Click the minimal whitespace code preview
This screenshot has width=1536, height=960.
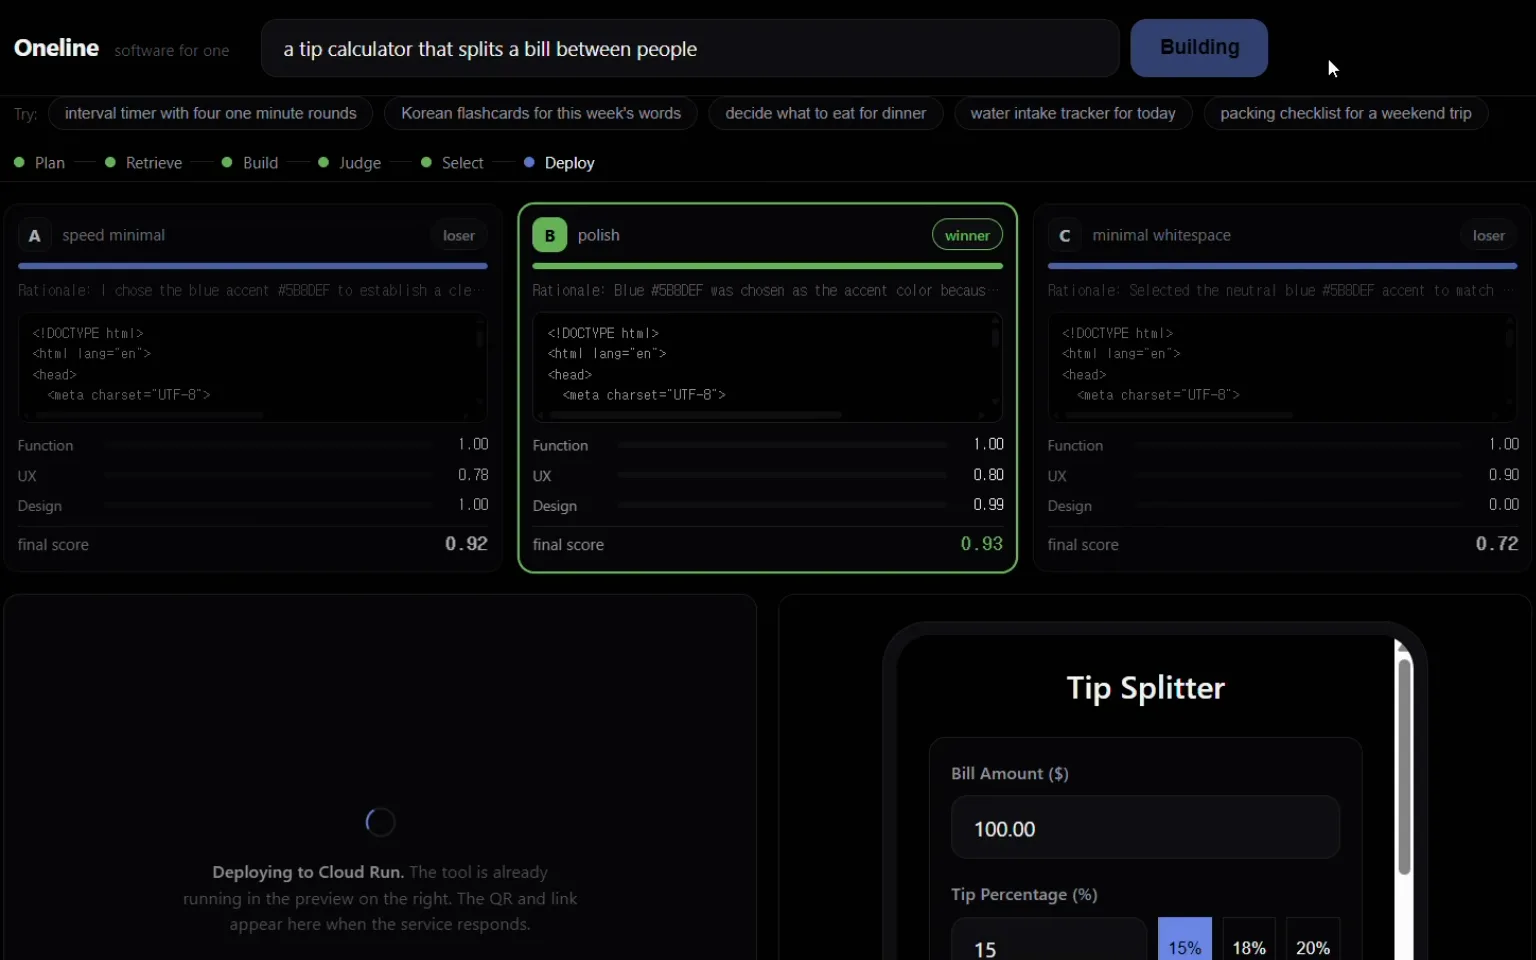(1282, 367)
